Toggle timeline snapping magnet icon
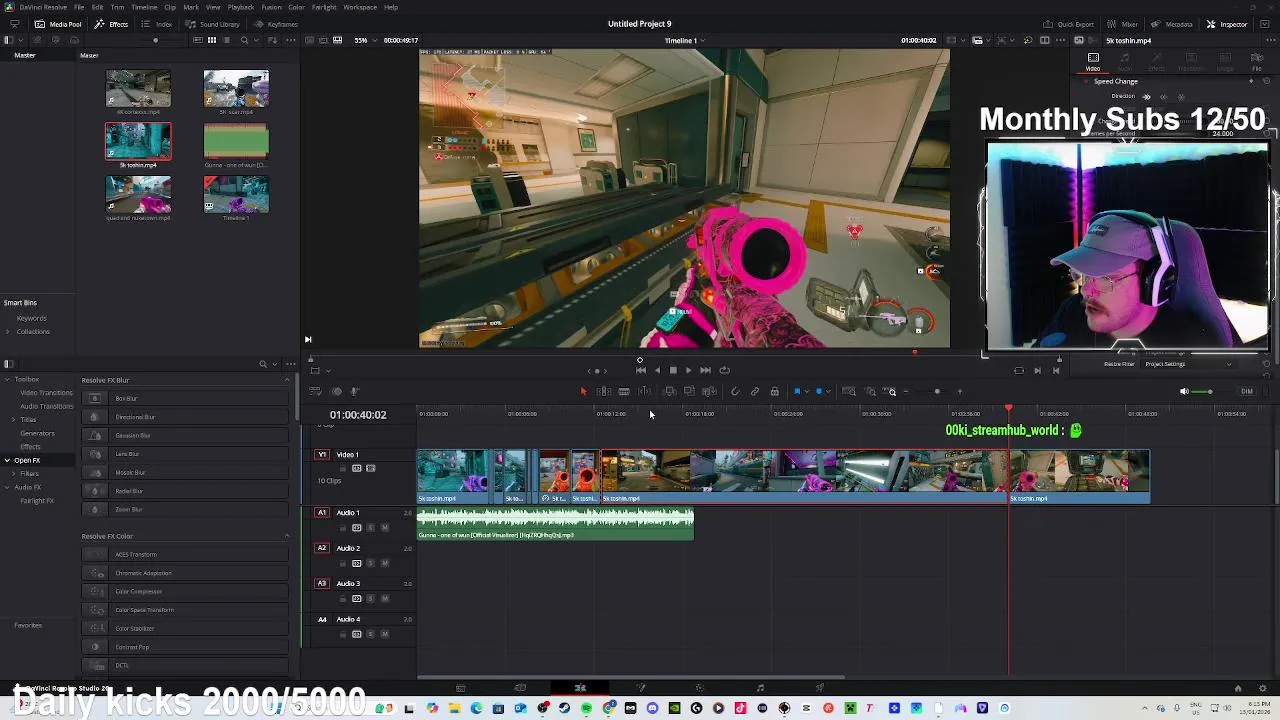 pyautogui.click(x=735, y=391)
